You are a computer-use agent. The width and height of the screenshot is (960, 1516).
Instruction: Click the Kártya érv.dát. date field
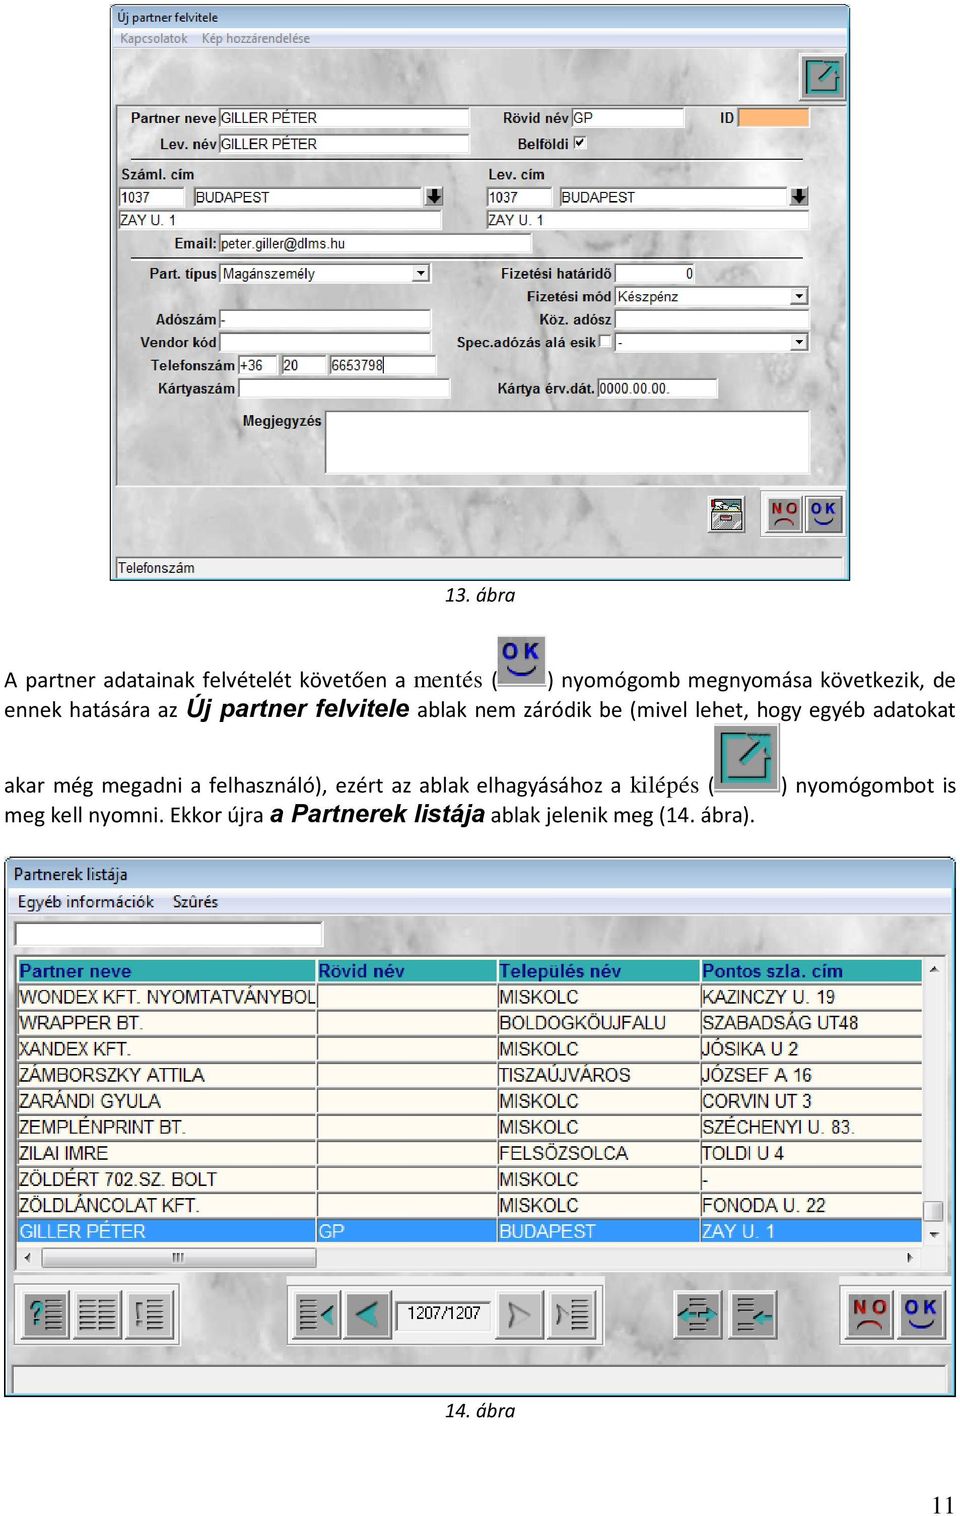(657, 388)
